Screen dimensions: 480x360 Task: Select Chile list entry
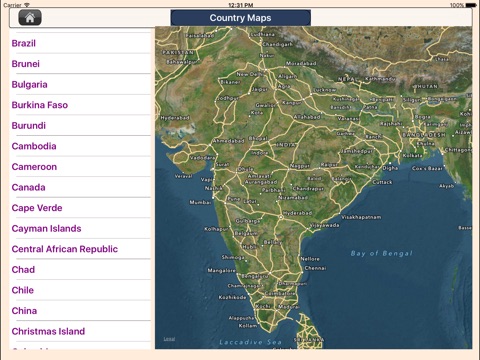tap(80, 290)
